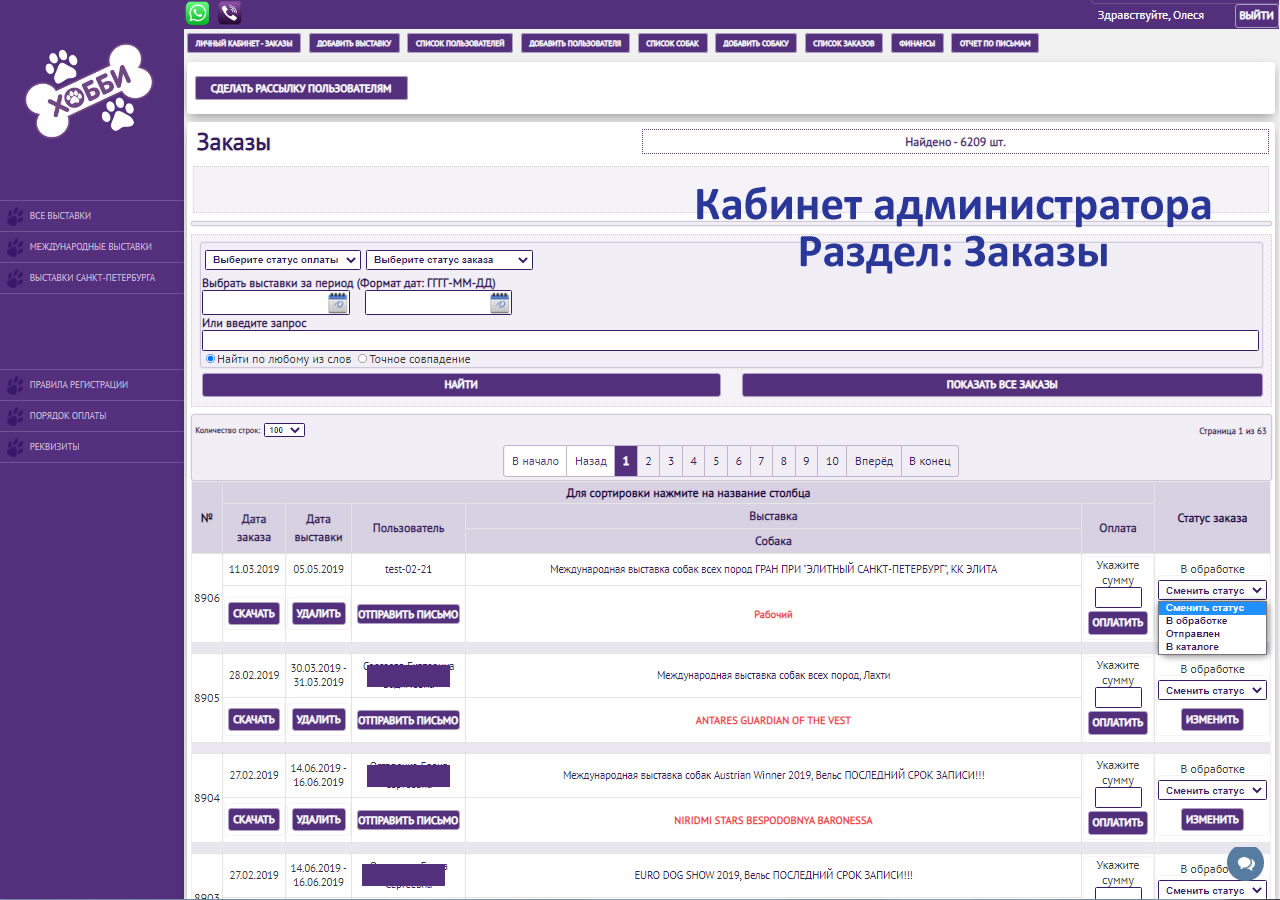Open the Viber contact icon

[x=230, y=13]
